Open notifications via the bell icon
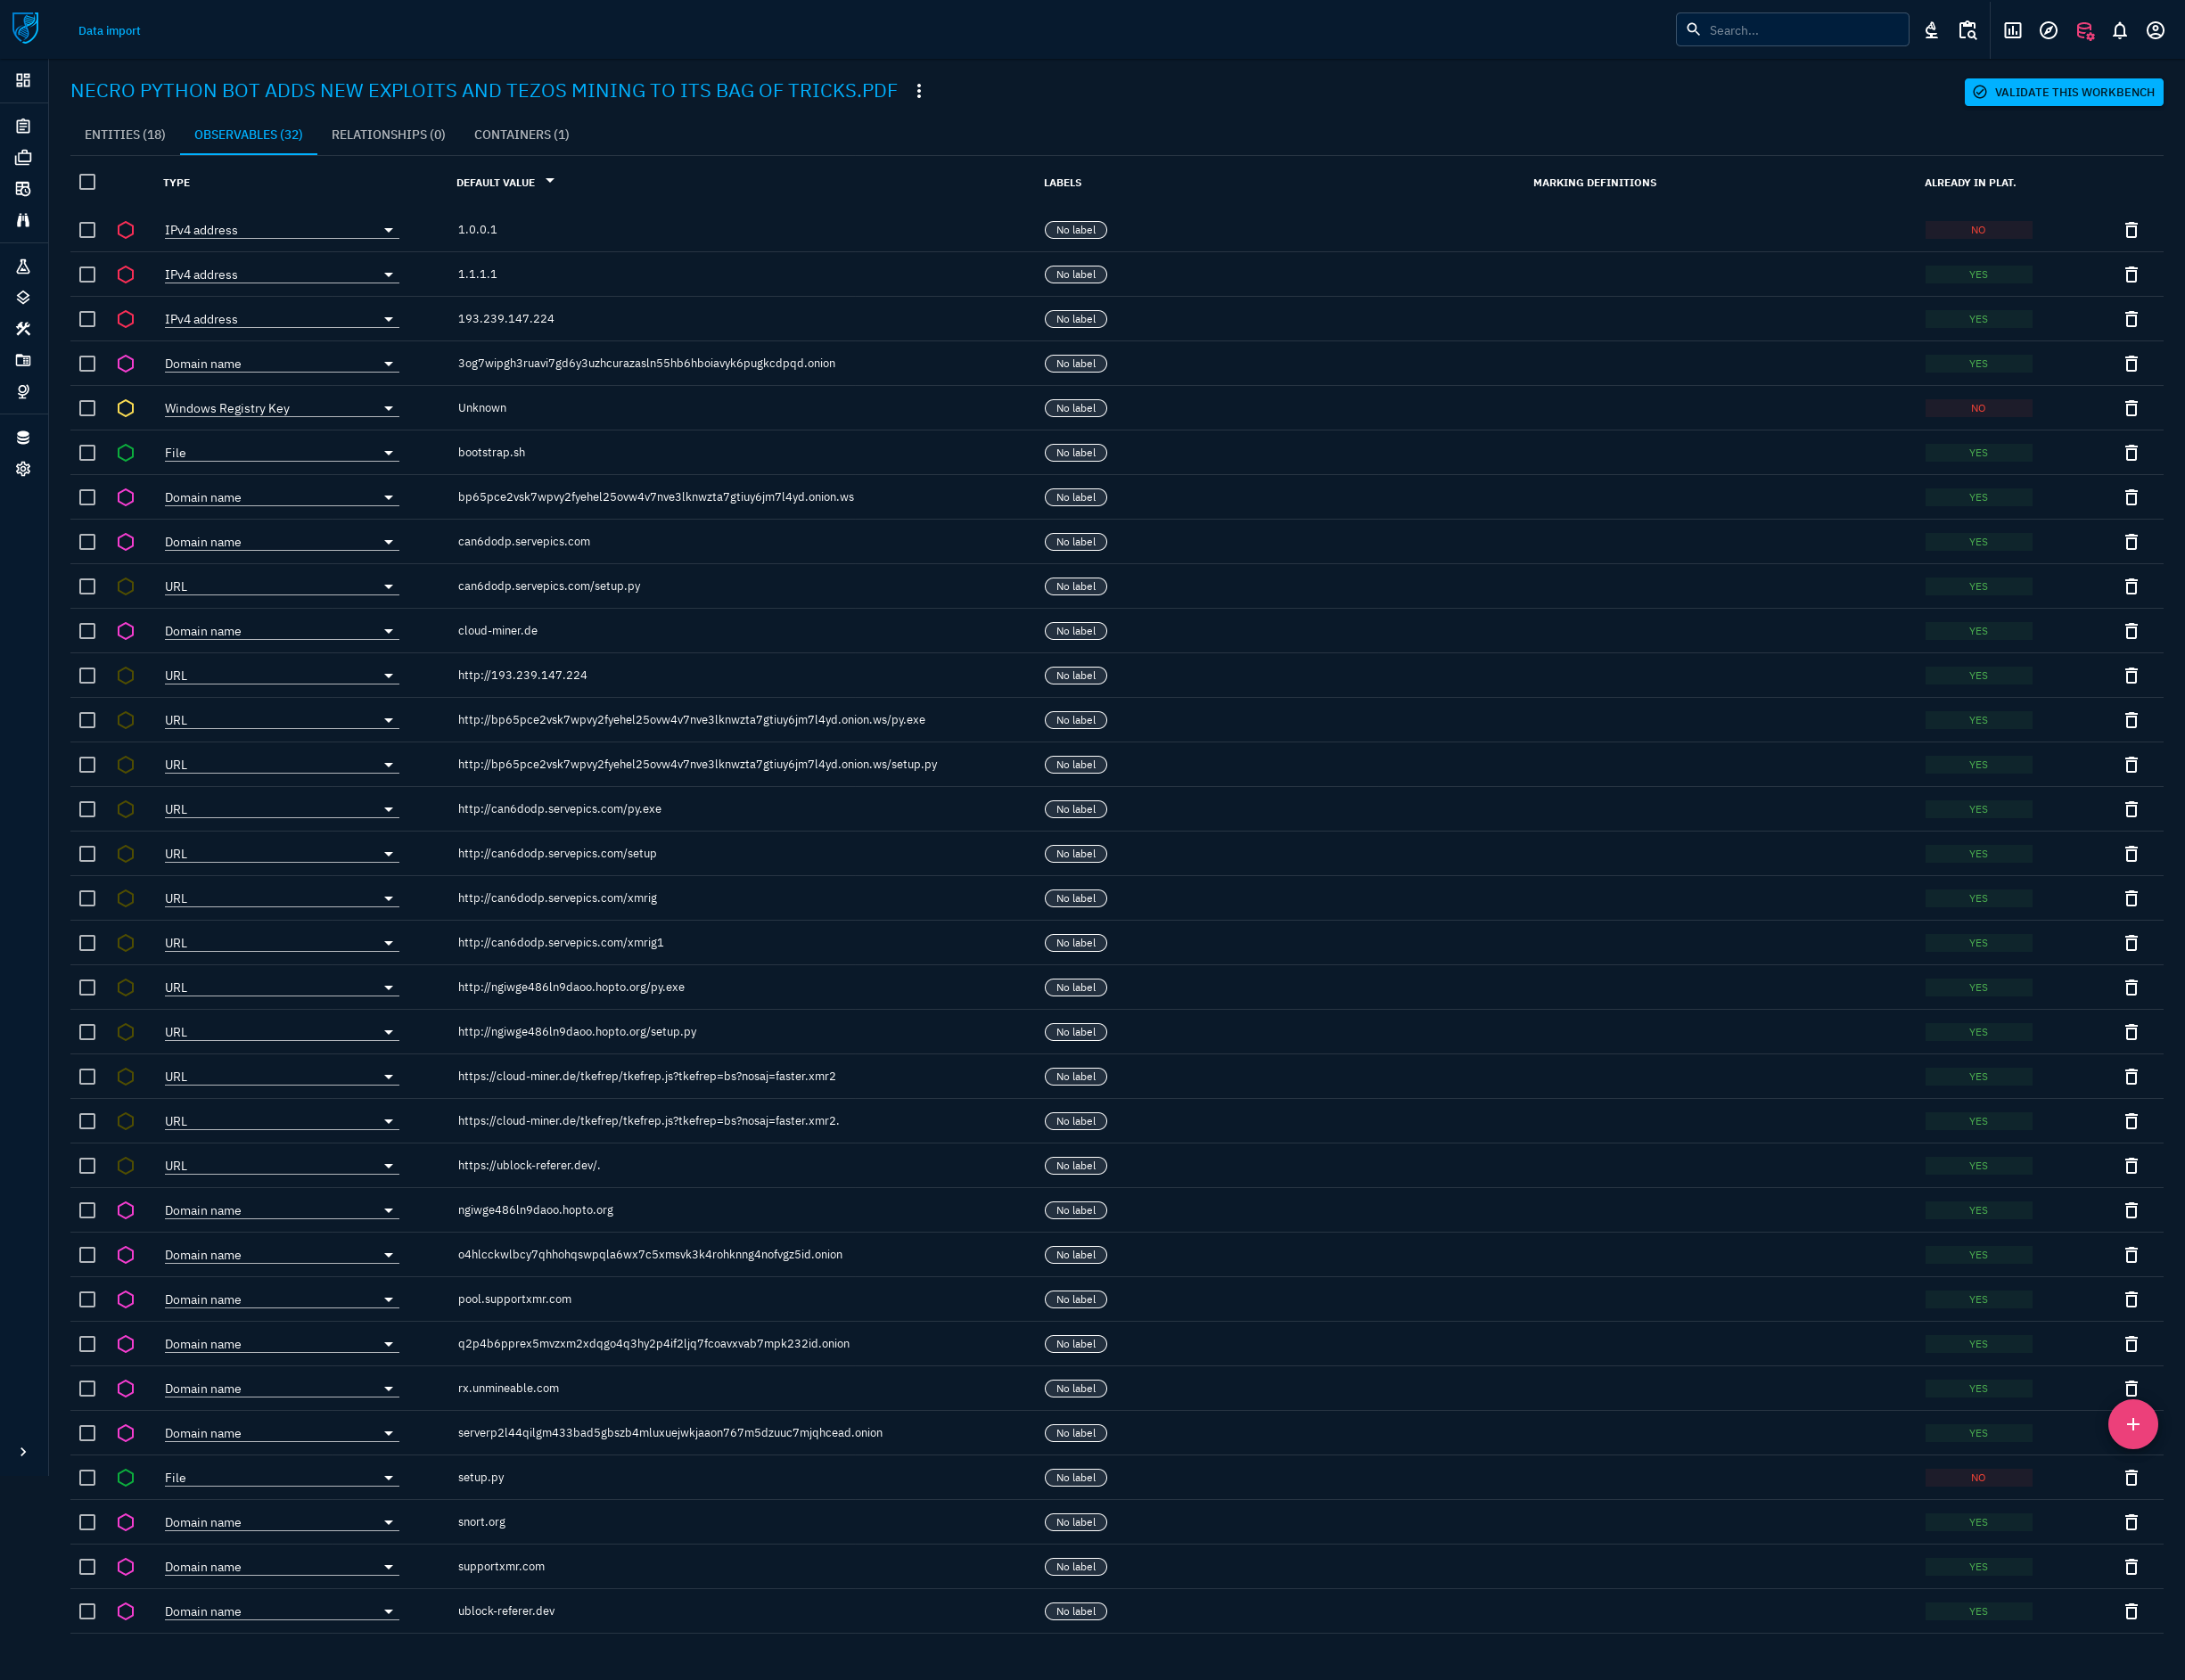The image size is (2185, 1680). coord(2119,30)
